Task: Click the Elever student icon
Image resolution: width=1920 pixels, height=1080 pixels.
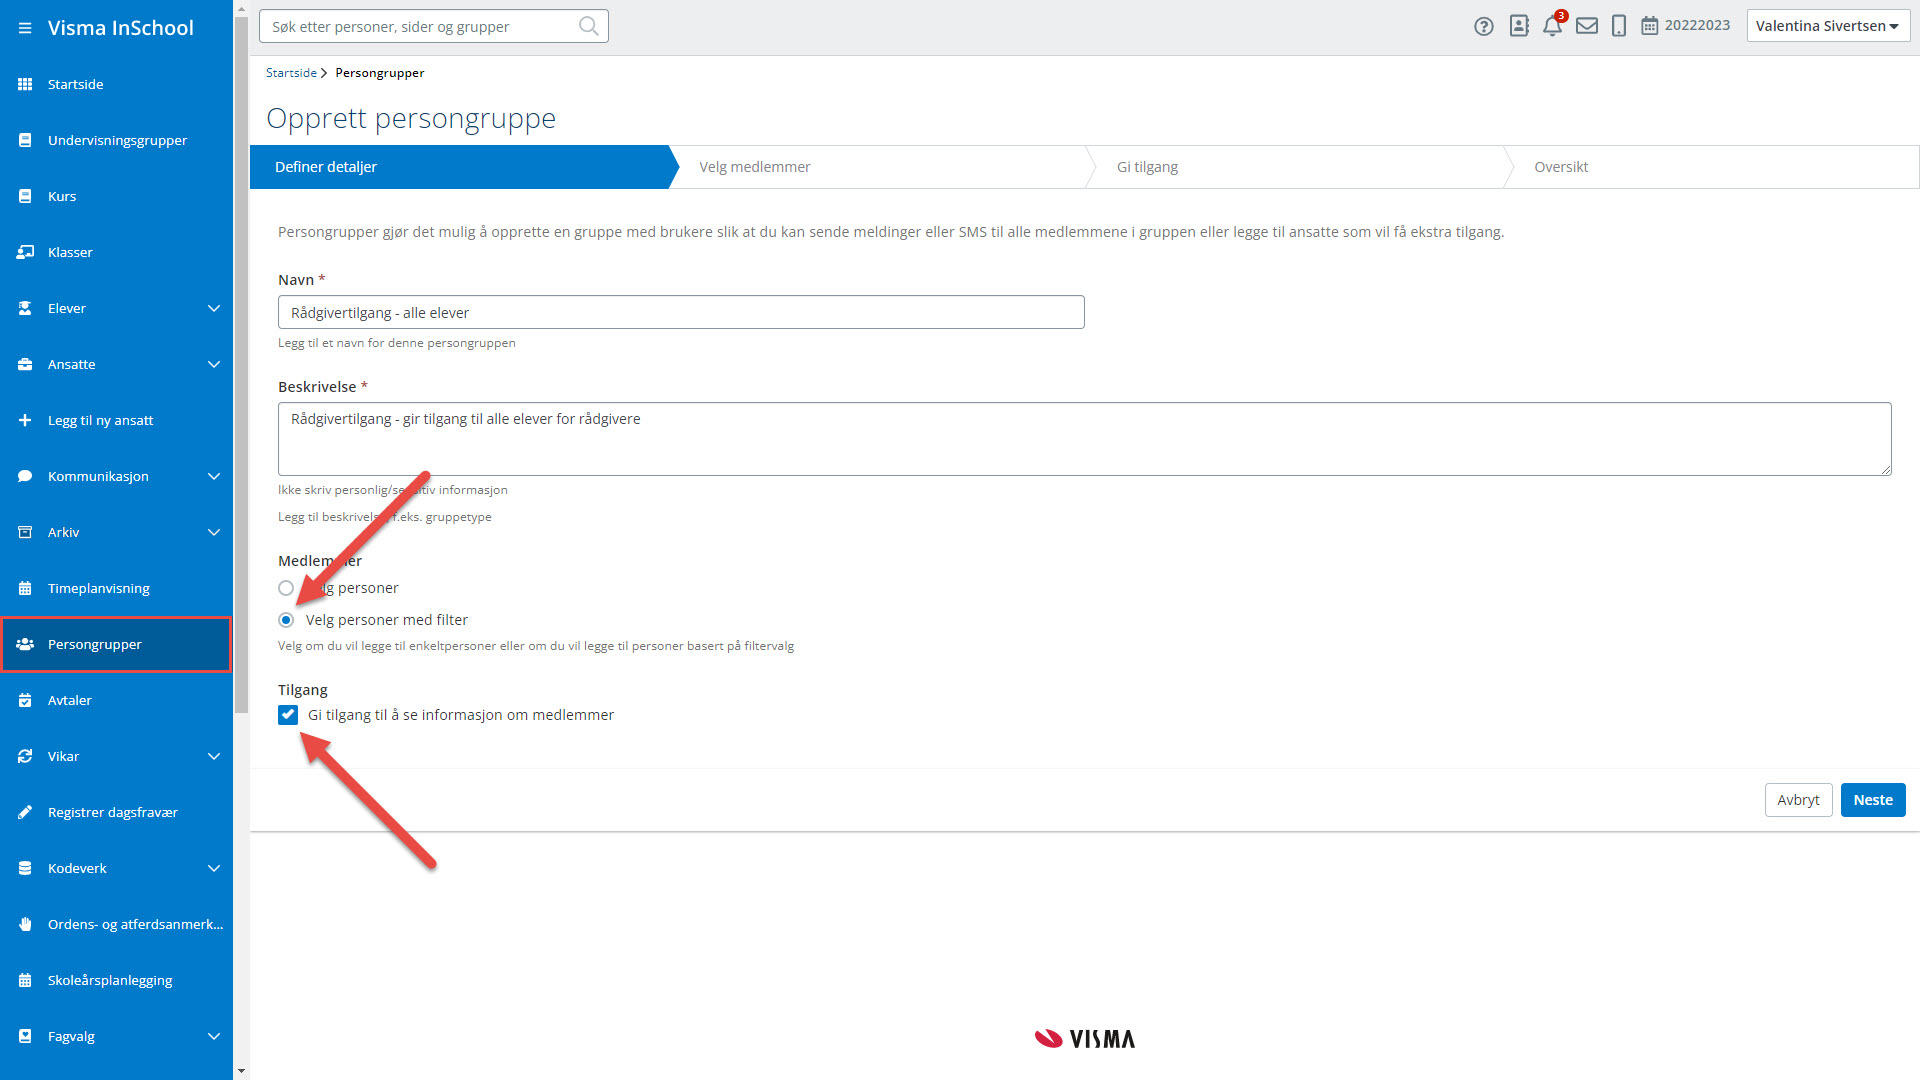Action: click(x=25, y=308)
